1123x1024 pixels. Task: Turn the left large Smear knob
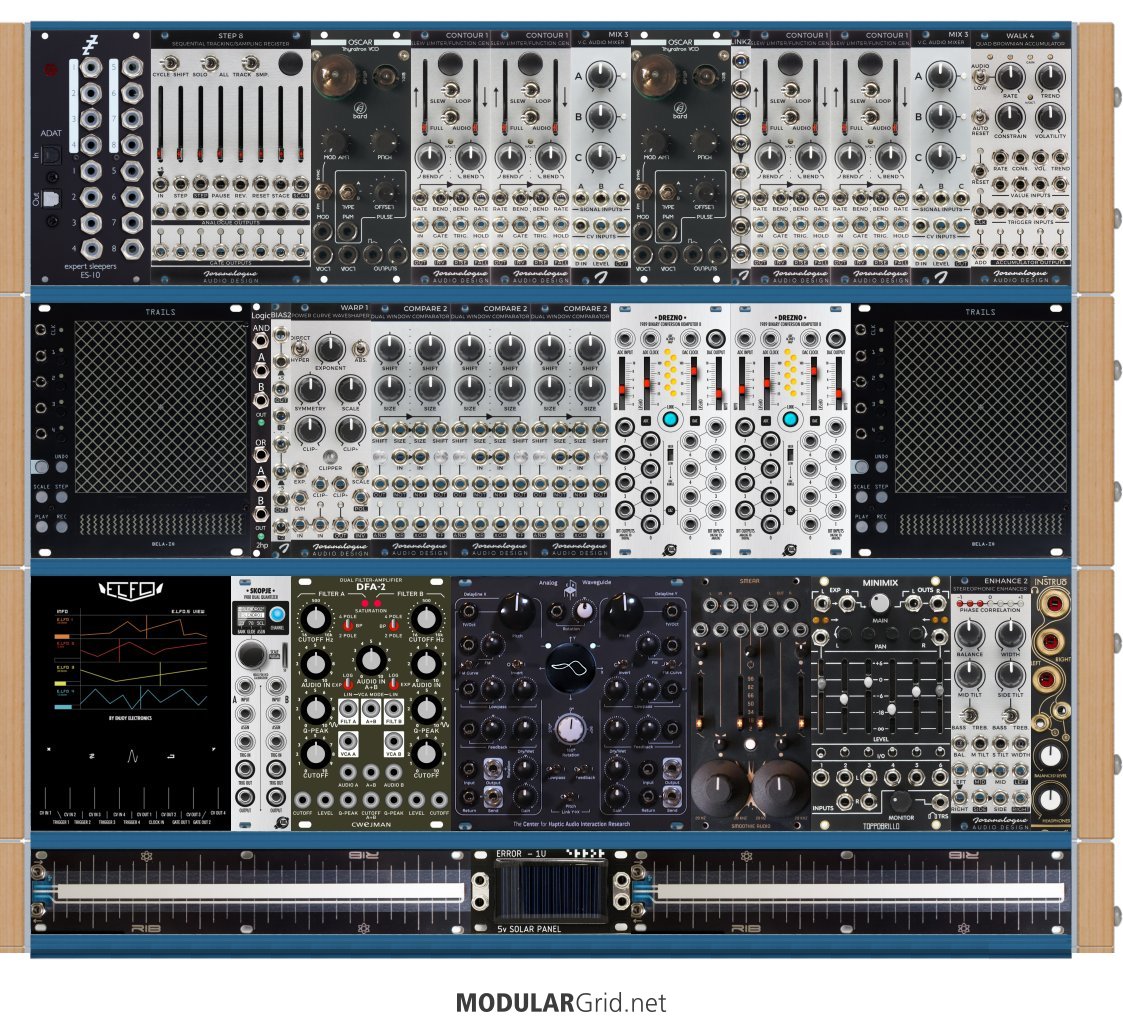(719, 787)
